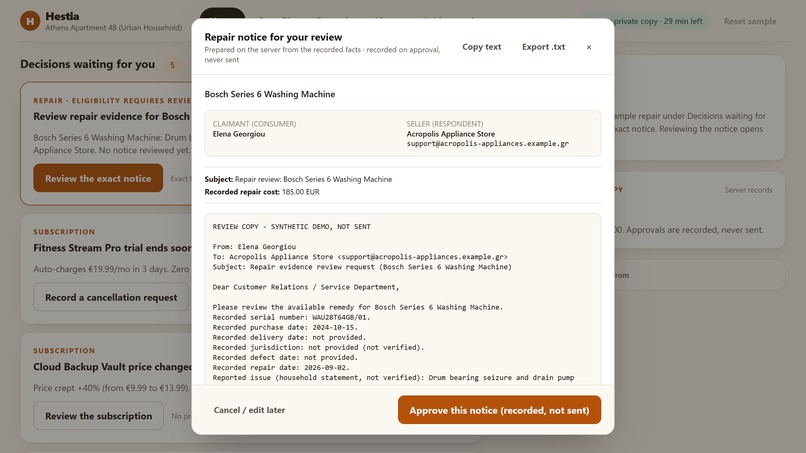806x453 pixels.
Task: Export the notice as .txt
Action: [543, 47]
